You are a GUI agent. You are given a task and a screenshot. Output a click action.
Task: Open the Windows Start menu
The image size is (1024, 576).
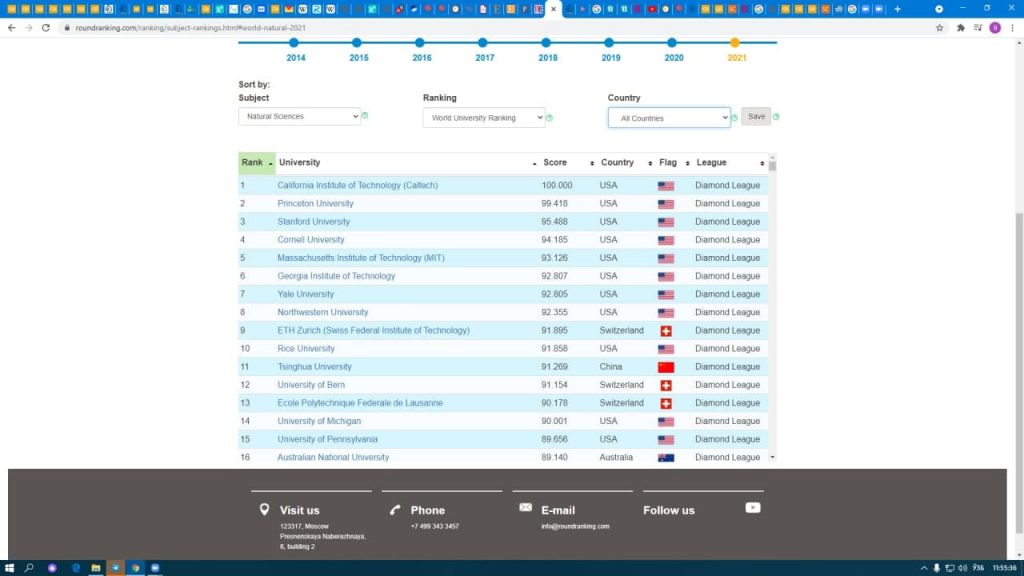click(x=9, y=568)
